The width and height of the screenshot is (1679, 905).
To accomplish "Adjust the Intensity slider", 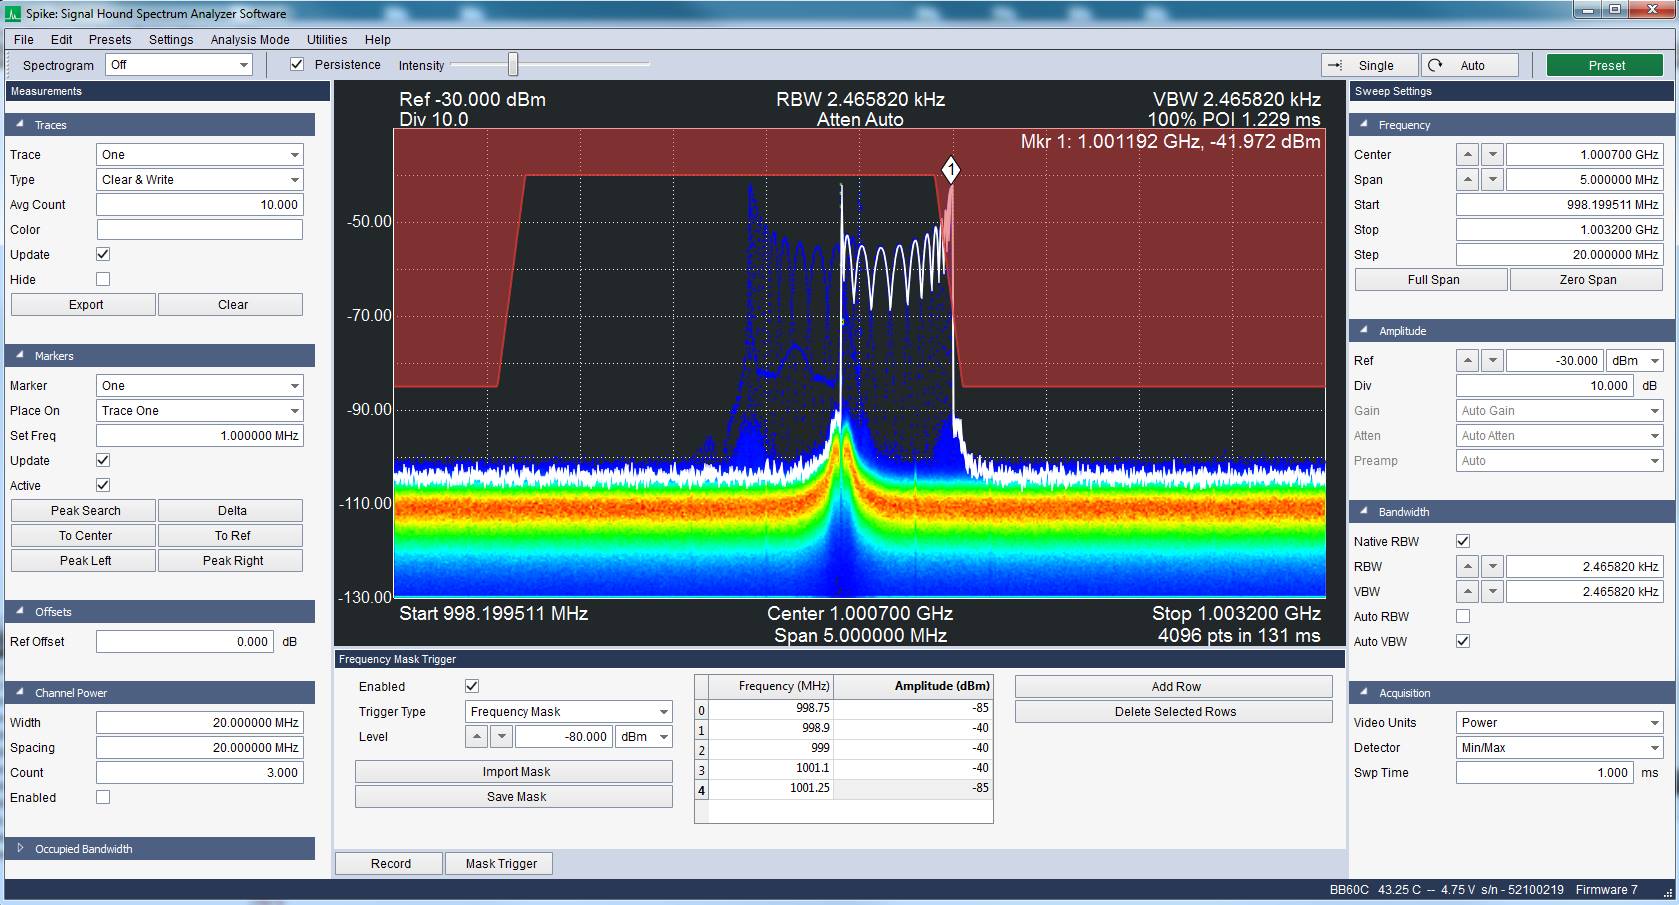I will (511, 64).
